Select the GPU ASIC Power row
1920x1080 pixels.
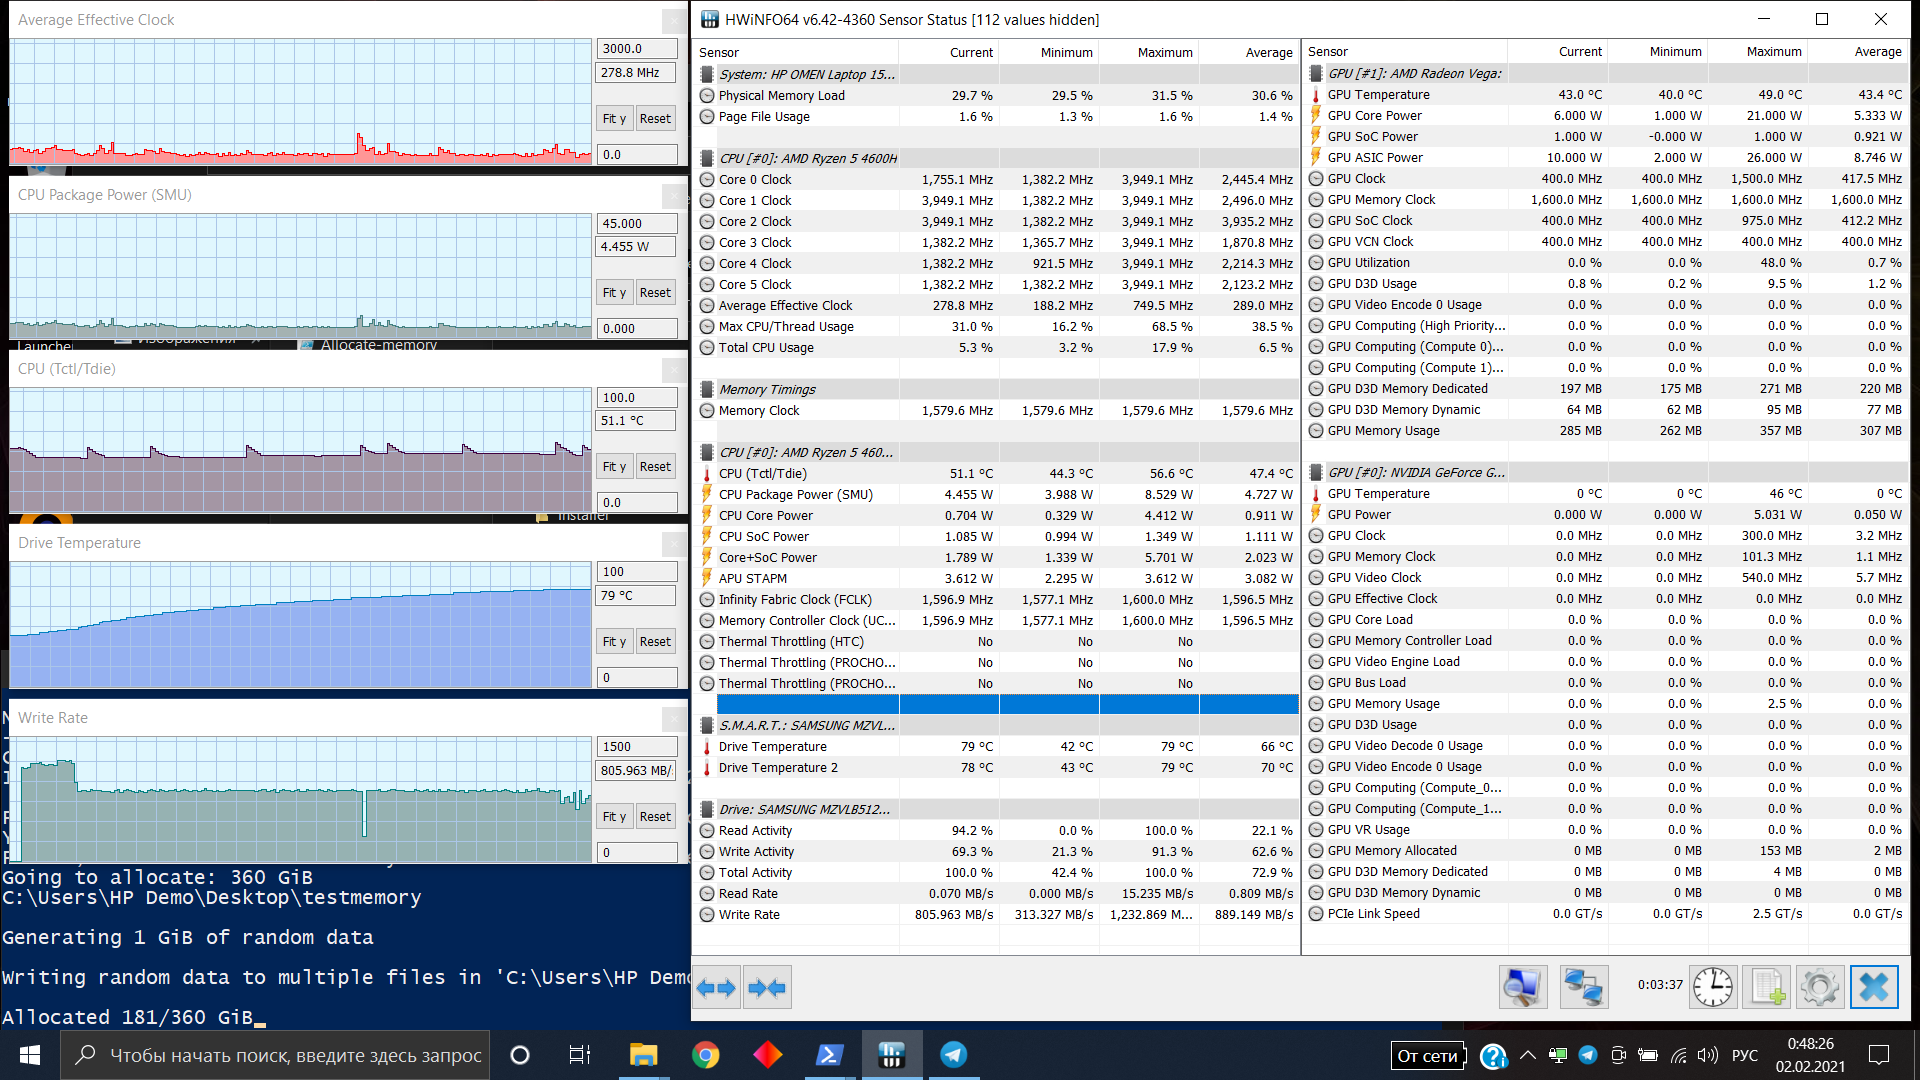coord(1606,158)
